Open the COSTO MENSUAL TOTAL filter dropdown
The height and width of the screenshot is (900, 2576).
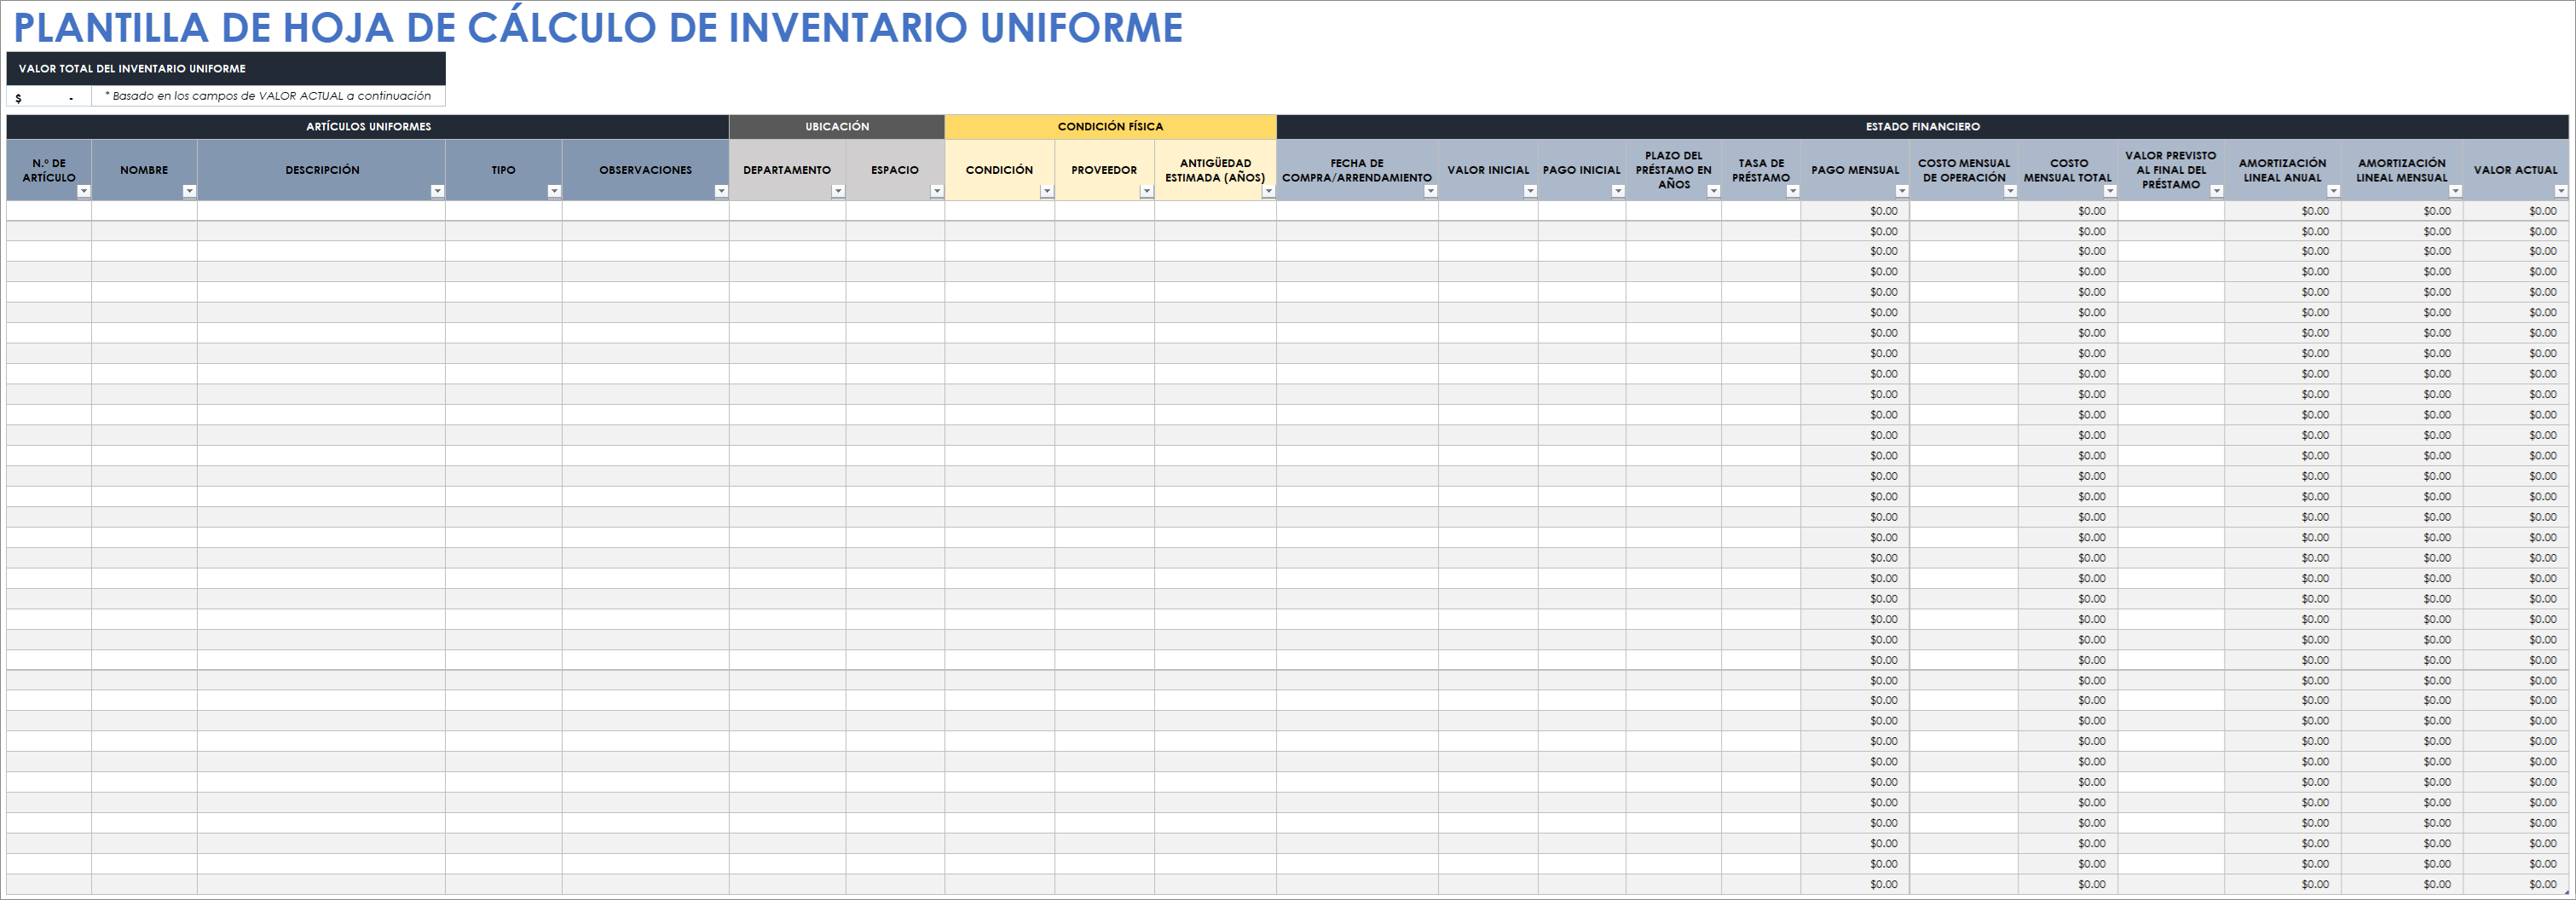pos(2110,191)
